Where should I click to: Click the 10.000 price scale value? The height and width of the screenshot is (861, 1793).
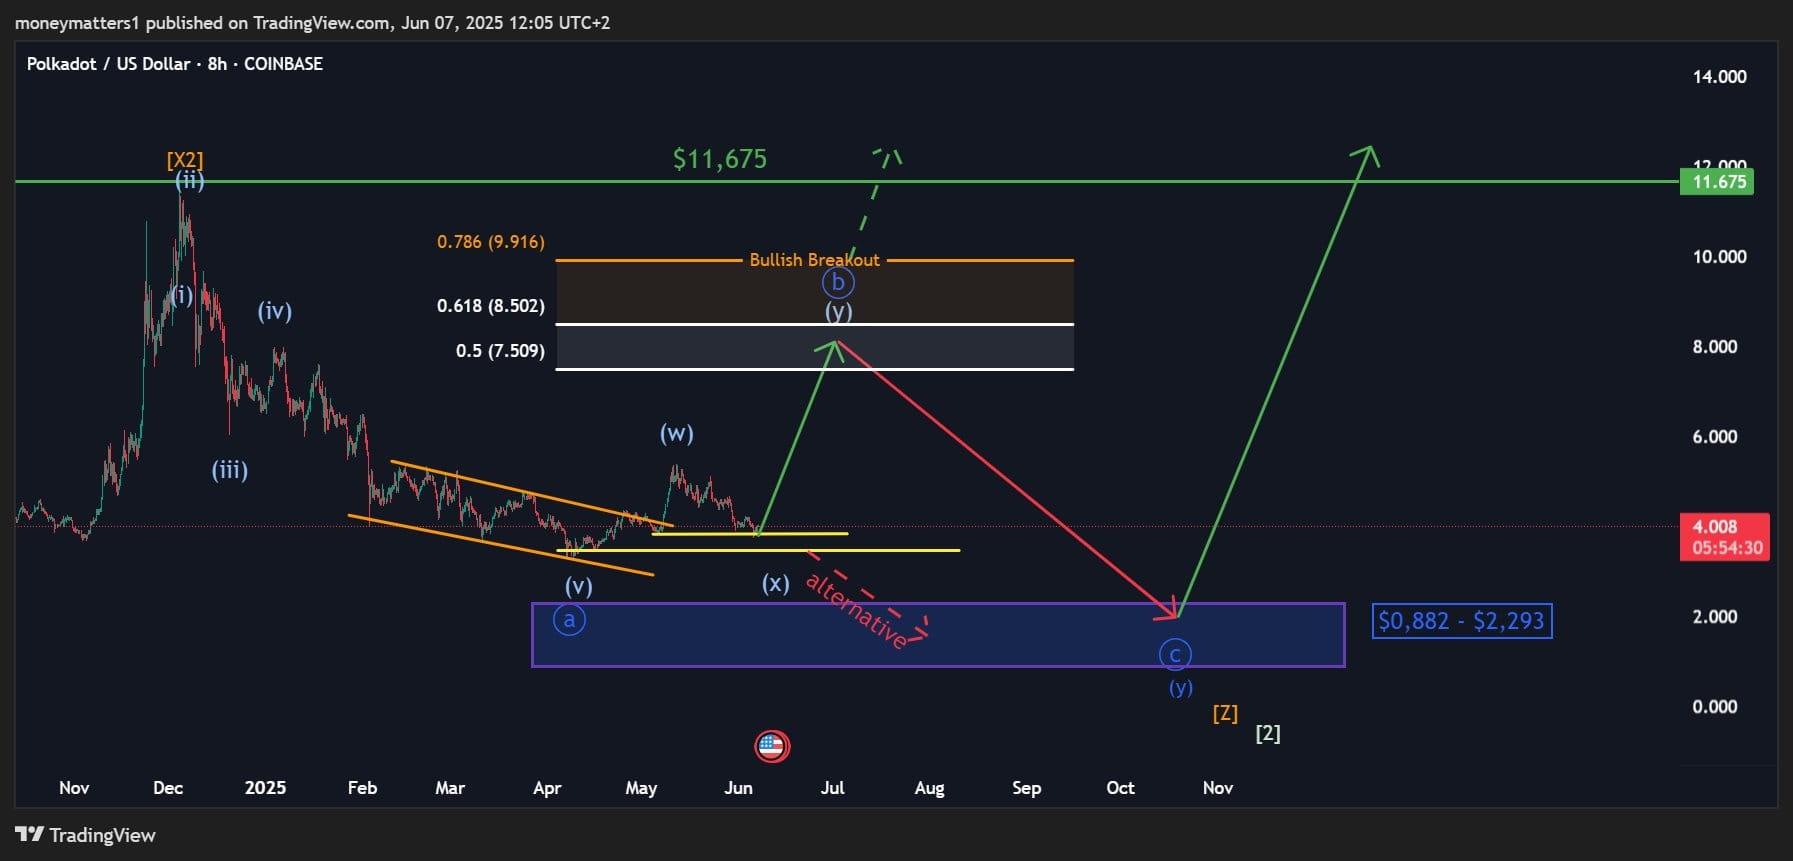1719,257
